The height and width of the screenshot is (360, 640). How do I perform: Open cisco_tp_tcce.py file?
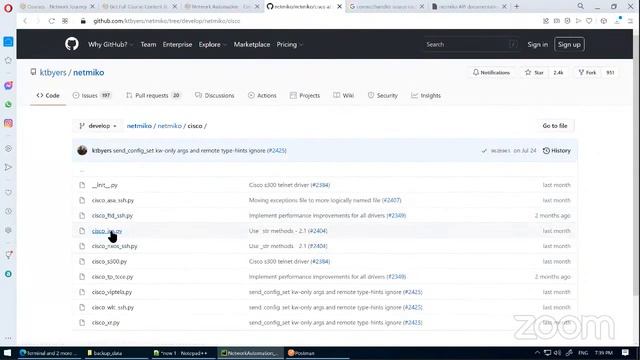113,277
